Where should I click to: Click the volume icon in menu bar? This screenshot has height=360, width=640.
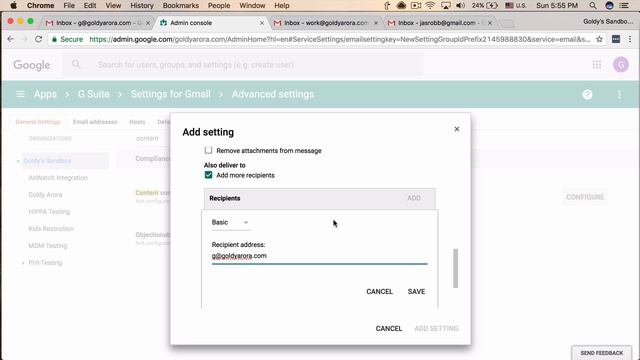click(x=460, y=5)
